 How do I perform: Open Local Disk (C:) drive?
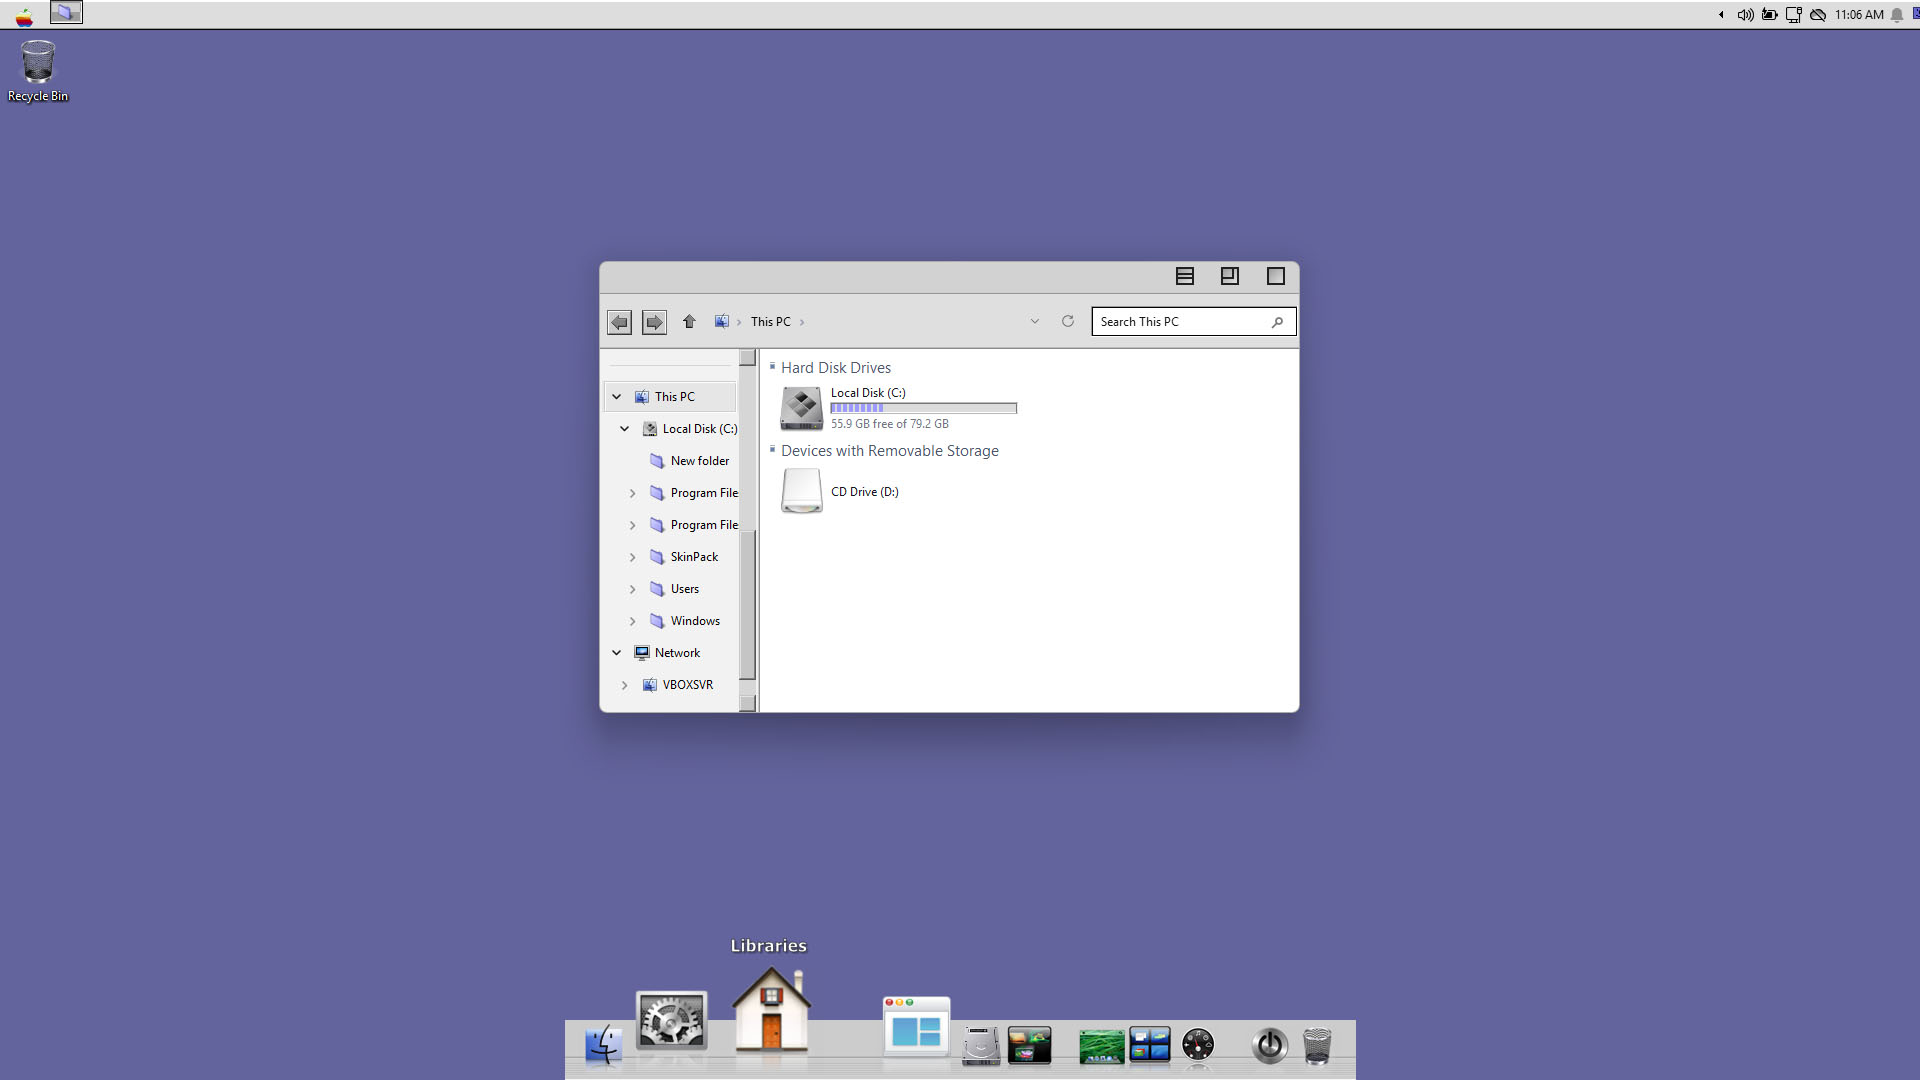[x=802, y=408]
